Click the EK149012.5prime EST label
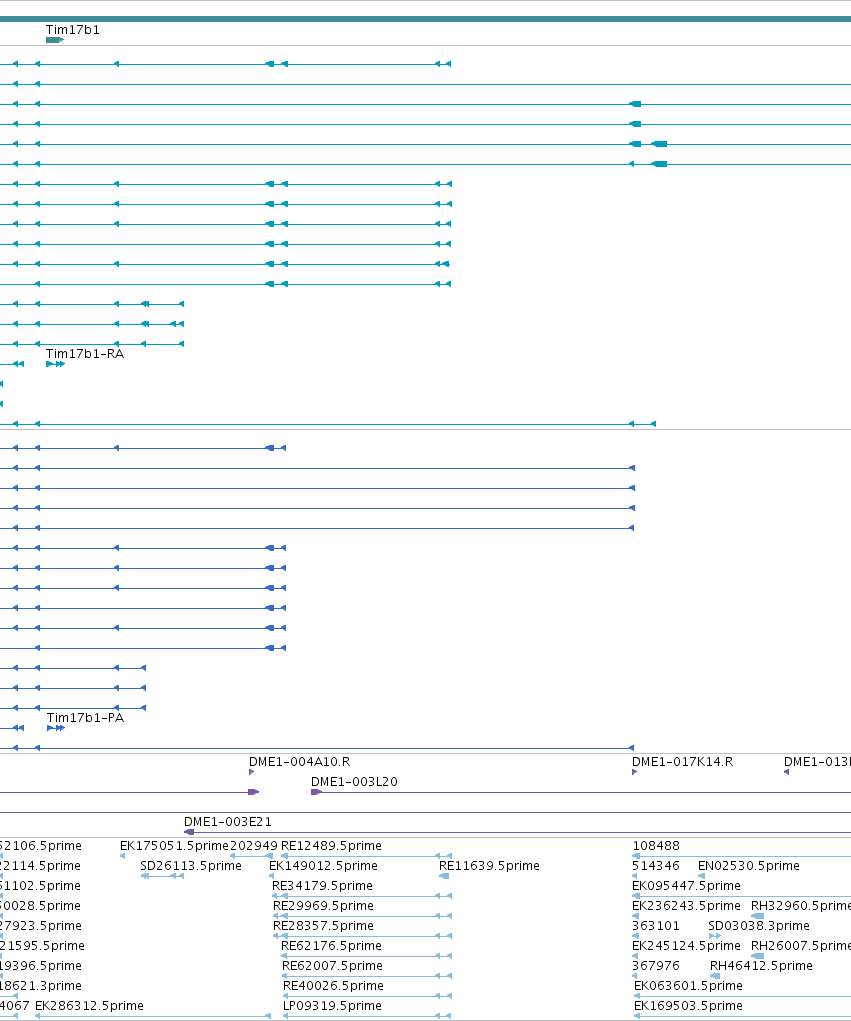The width and height of the screenshot is (851, 1021). (x=324, y=866)
